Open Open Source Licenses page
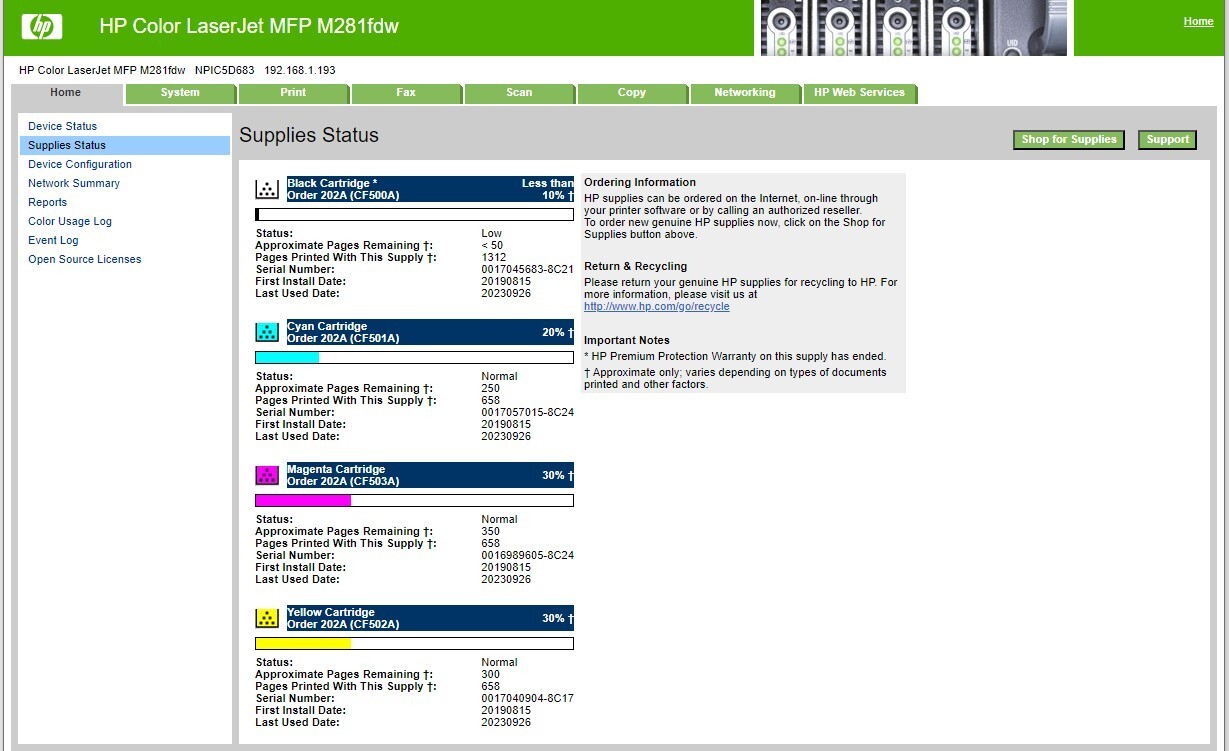This screenshot has height=751, width=1229. 85,260
